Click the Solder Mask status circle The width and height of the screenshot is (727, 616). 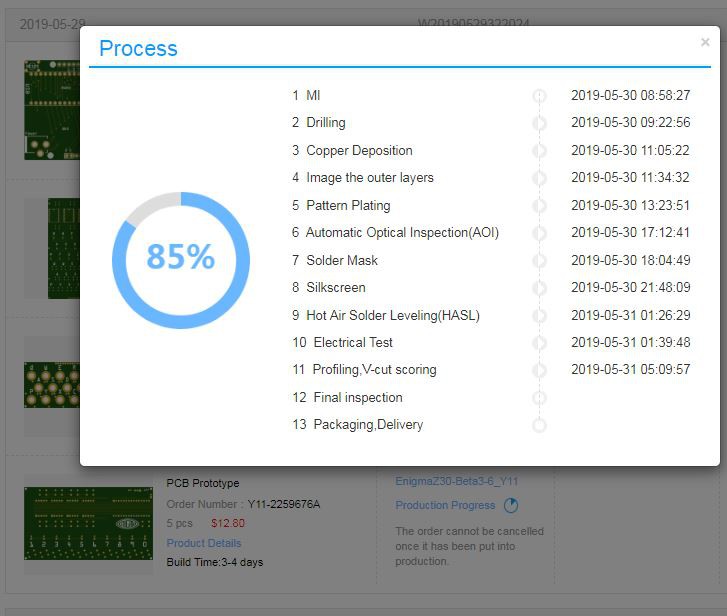coord(539,261)
